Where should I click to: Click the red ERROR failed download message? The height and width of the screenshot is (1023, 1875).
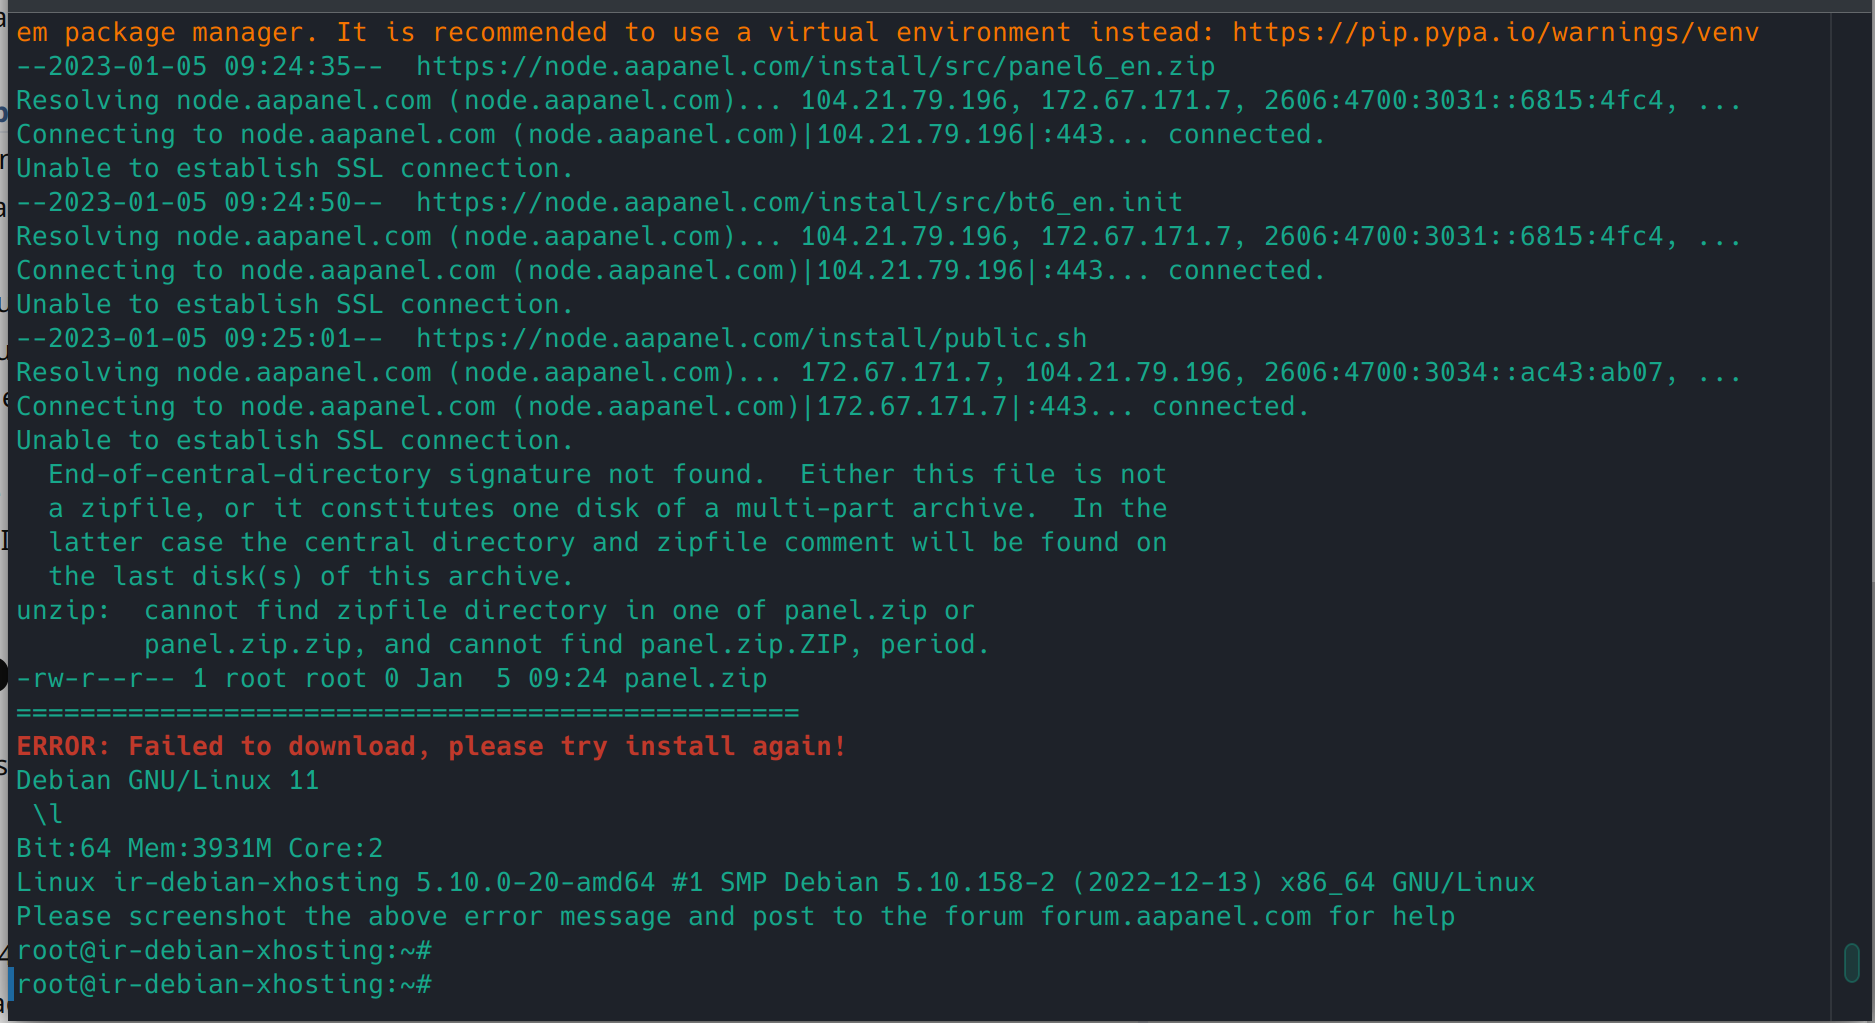point(431,747)
